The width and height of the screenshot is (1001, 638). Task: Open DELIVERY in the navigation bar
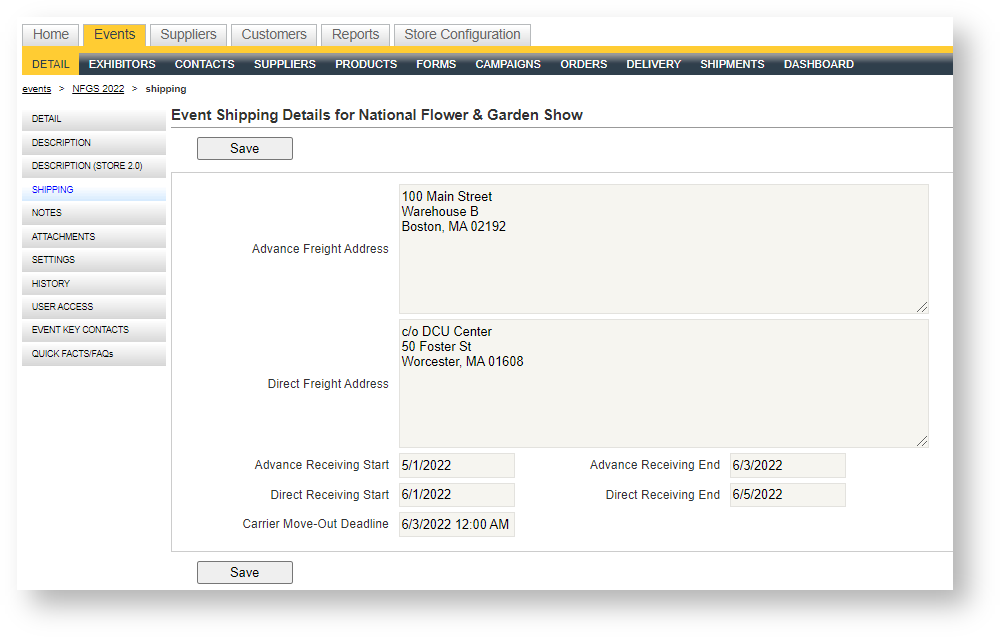(x=653, y=64)
